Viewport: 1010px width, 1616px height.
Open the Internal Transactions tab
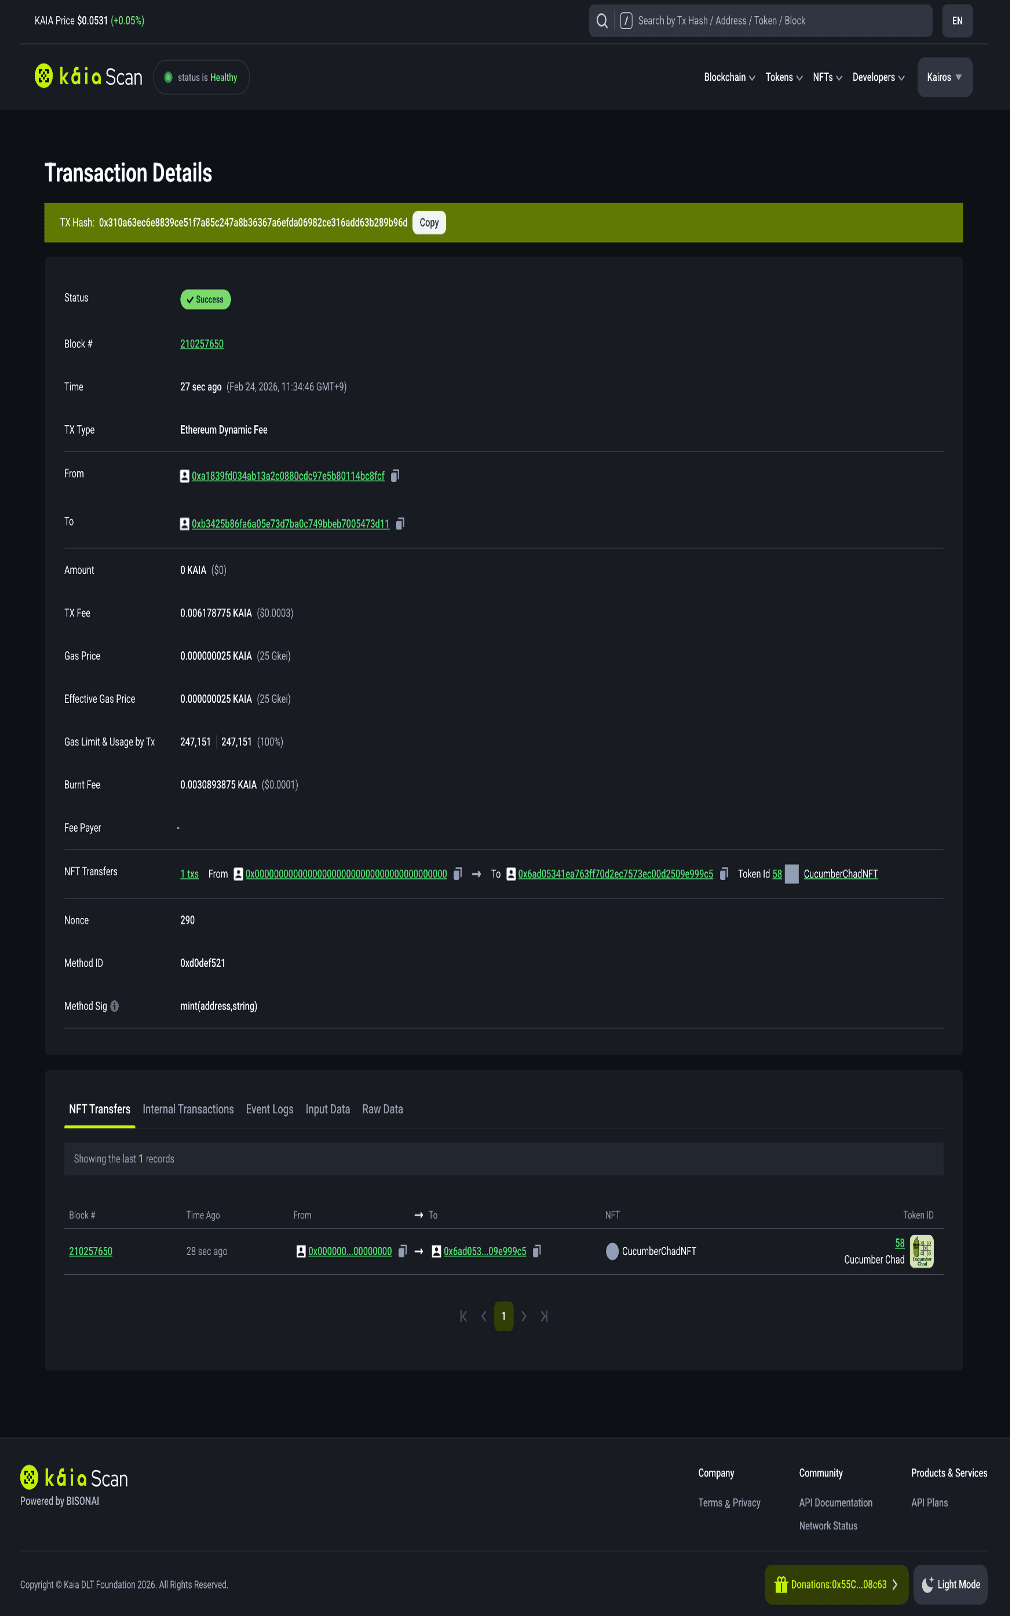(188, 1109)
